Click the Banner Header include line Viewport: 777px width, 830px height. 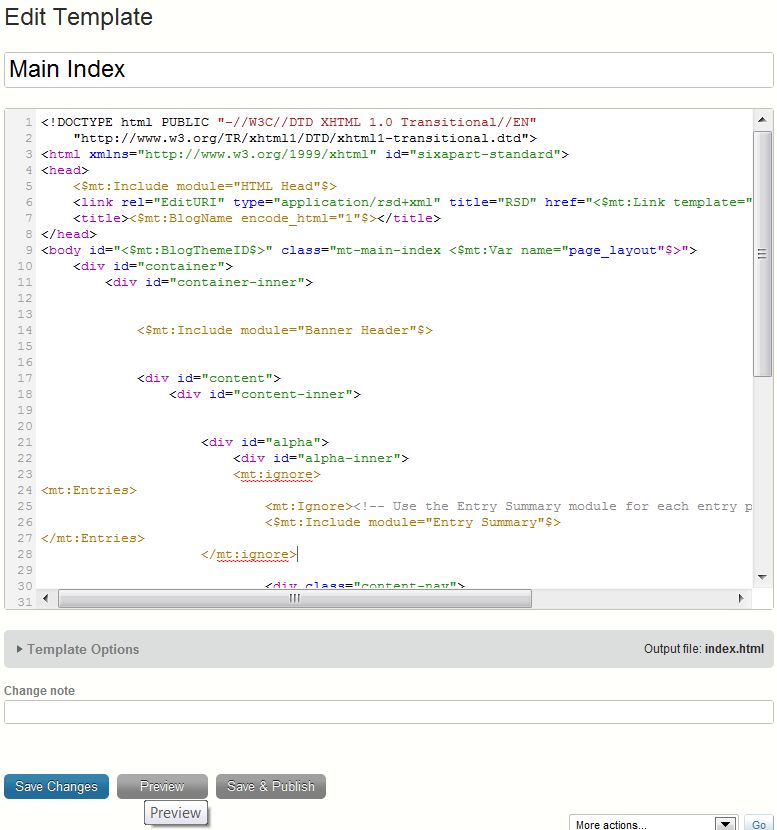[285, 330]
